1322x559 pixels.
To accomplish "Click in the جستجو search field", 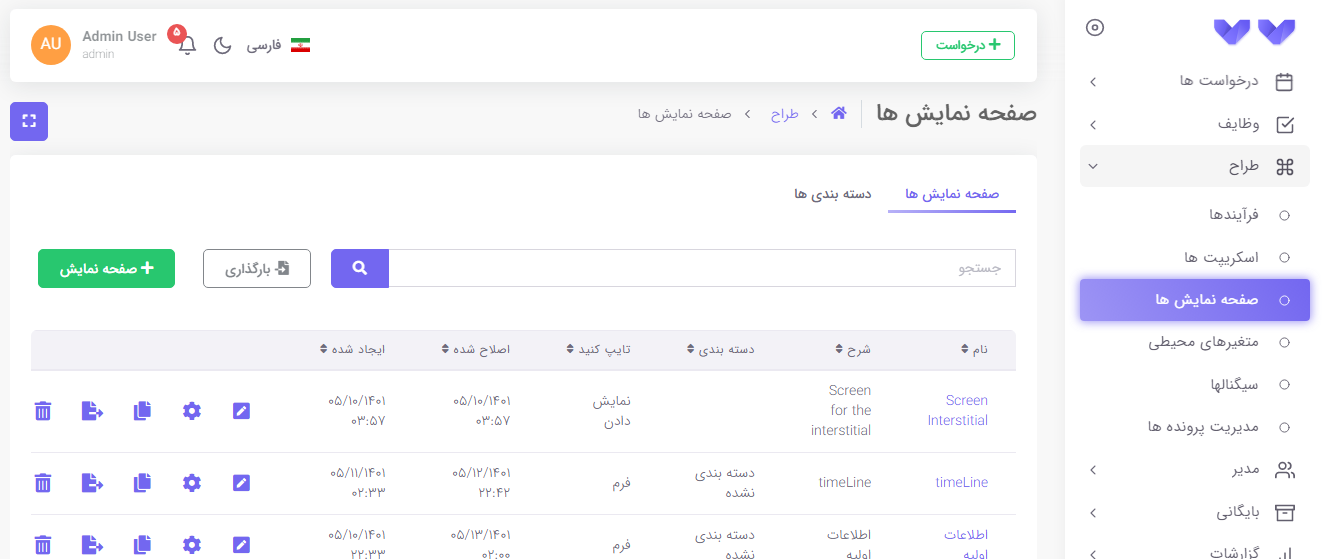I will point(702,268).
